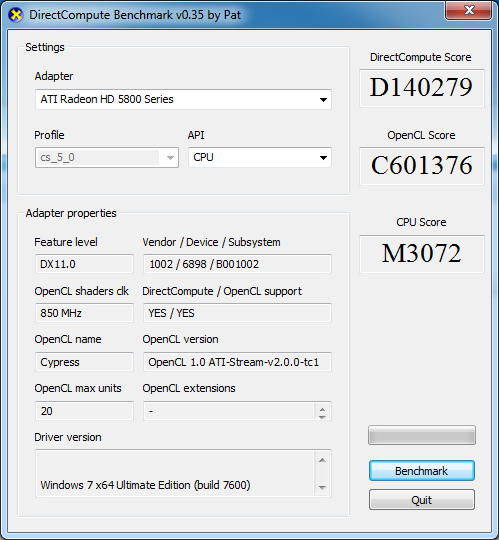Click the Quit button

(x=422, y=500)
